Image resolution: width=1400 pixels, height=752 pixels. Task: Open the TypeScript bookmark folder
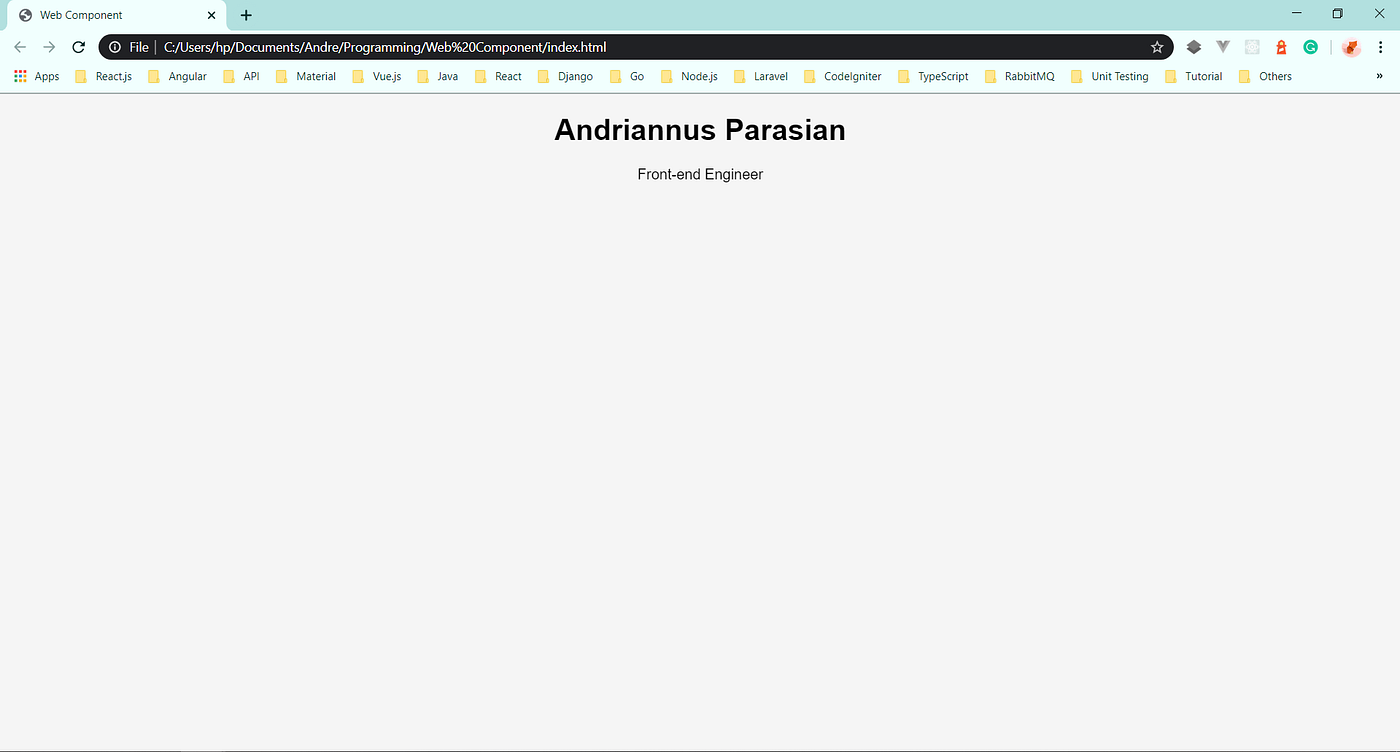(932, 76)
